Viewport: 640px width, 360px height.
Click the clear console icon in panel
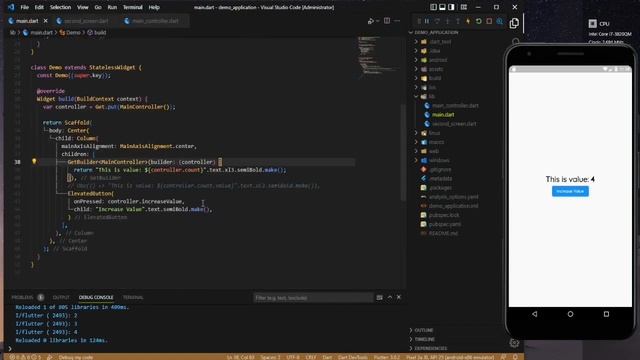(380, 297)
